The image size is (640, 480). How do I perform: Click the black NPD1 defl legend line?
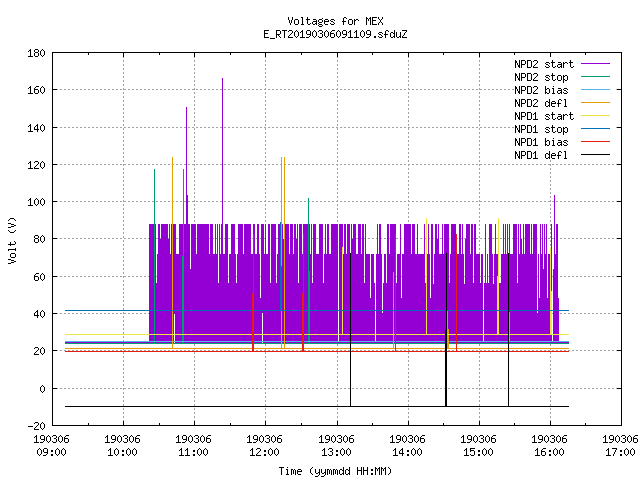[x=595, y=155]
